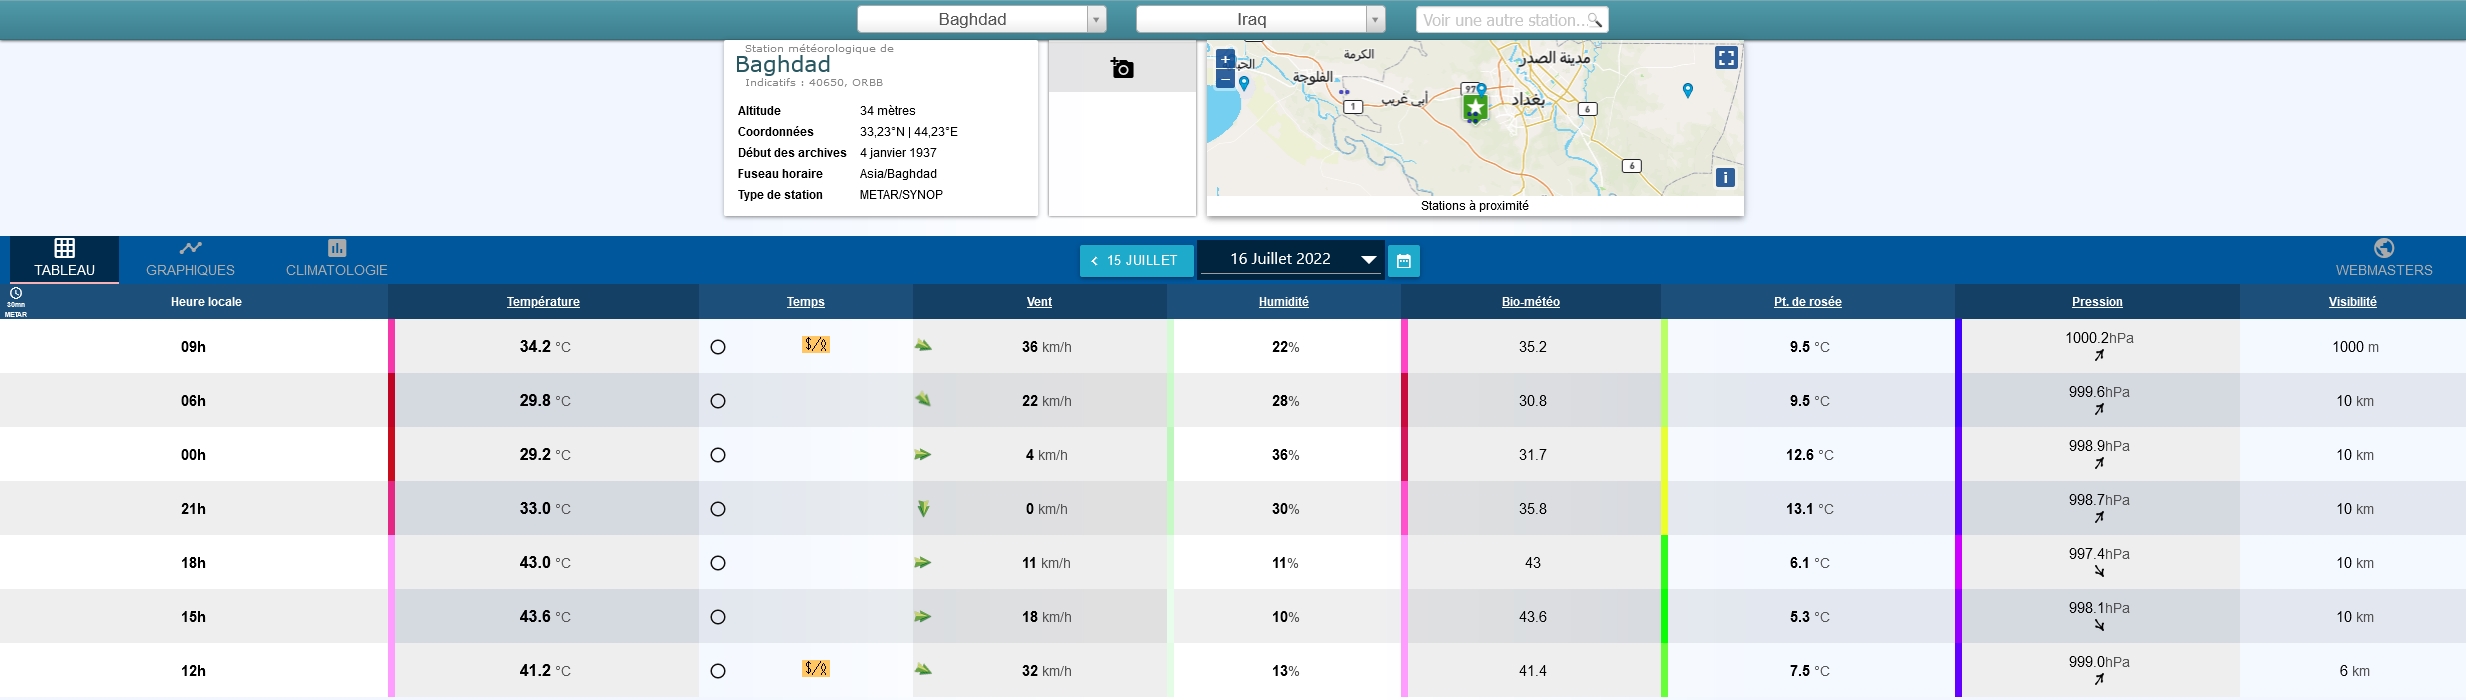Click the dust weather symbol at 09h
The width and height of the screenshot is (2466, 700).
(815, 345)
